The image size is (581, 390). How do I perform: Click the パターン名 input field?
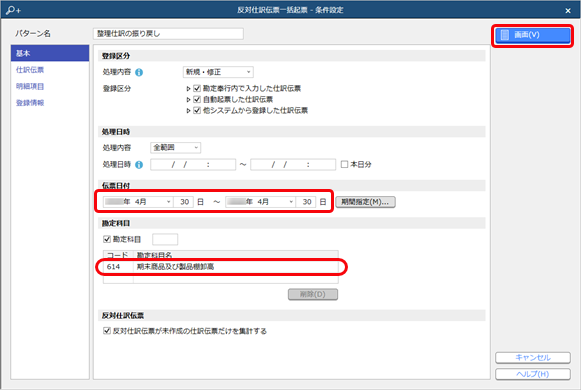(168, 34)
